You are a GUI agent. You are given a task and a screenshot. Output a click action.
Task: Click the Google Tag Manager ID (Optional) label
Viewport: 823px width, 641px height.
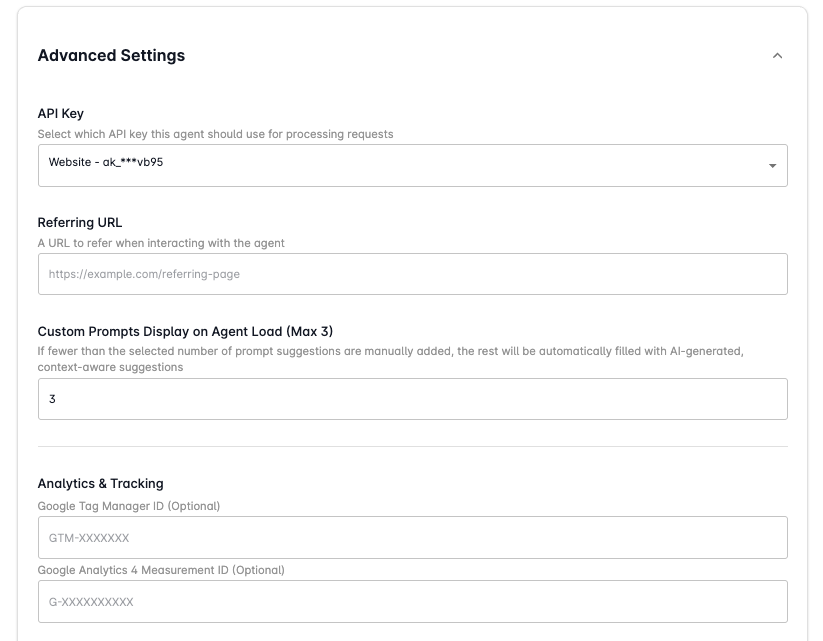[129, 506]
